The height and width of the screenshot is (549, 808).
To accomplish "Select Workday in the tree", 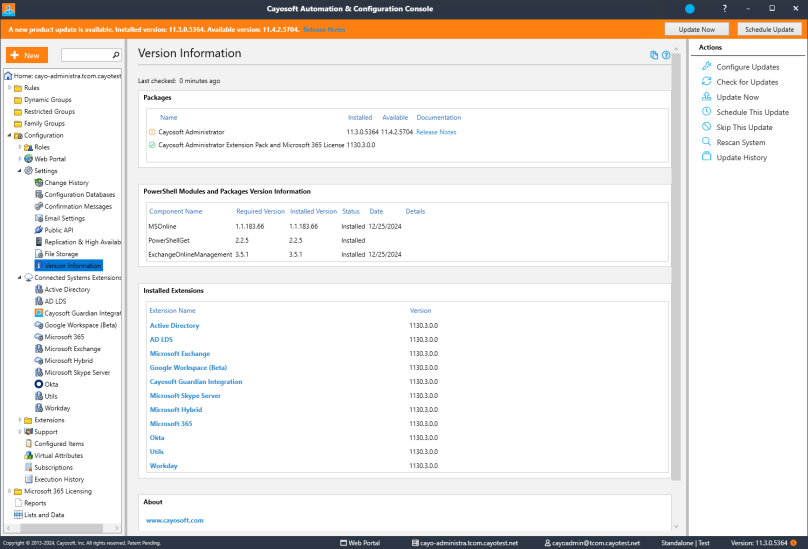I will [57, 408].
